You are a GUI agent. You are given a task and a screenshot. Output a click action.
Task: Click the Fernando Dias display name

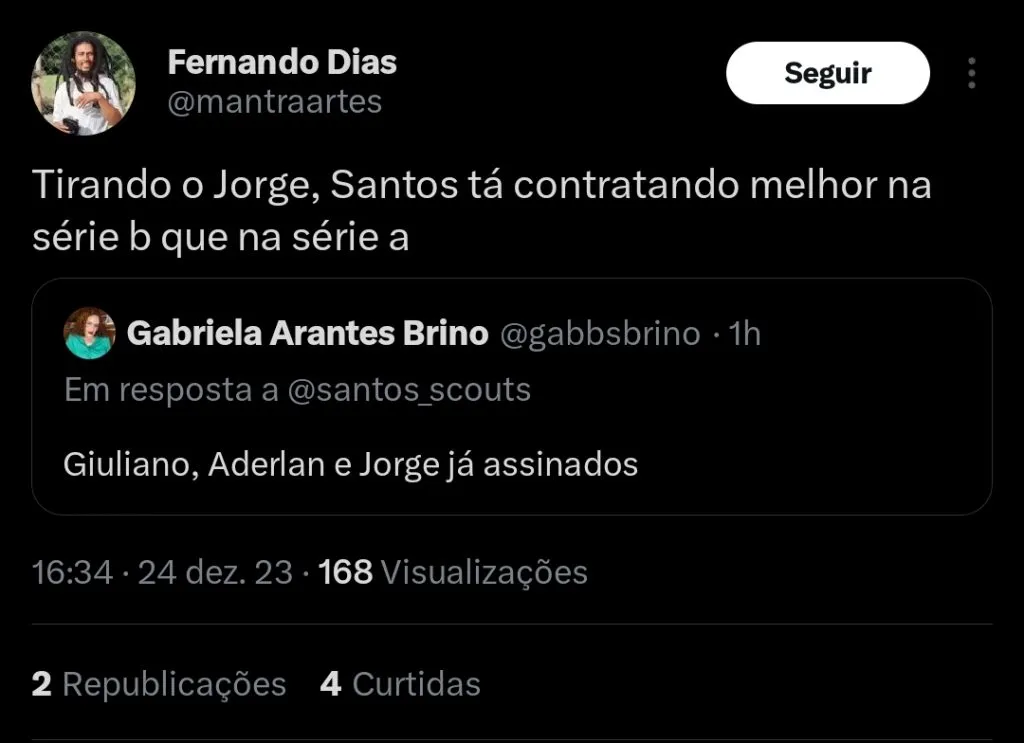282,63
